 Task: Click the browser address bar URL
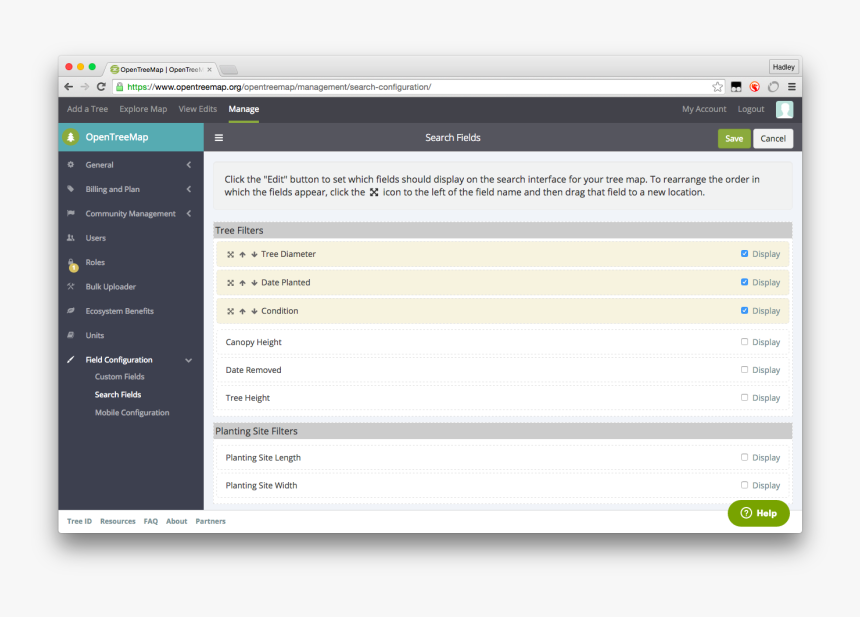tap(279, 87)
